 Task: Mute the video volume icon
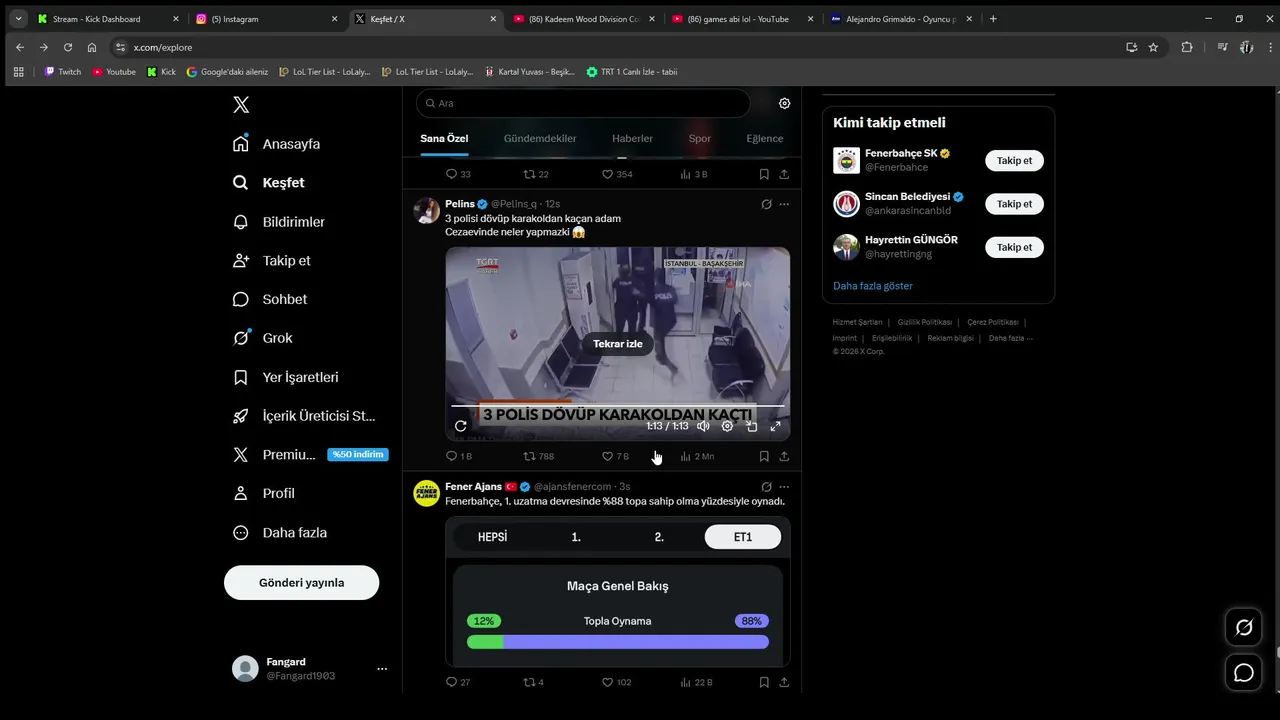[x=703, y=426]
